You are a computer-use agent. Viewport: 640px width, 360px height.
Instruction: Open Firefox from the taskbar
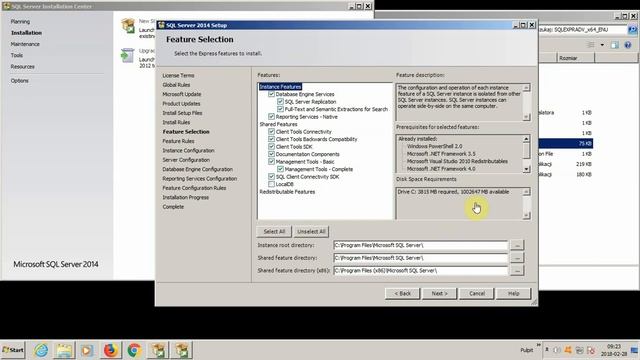coord(110,350)
